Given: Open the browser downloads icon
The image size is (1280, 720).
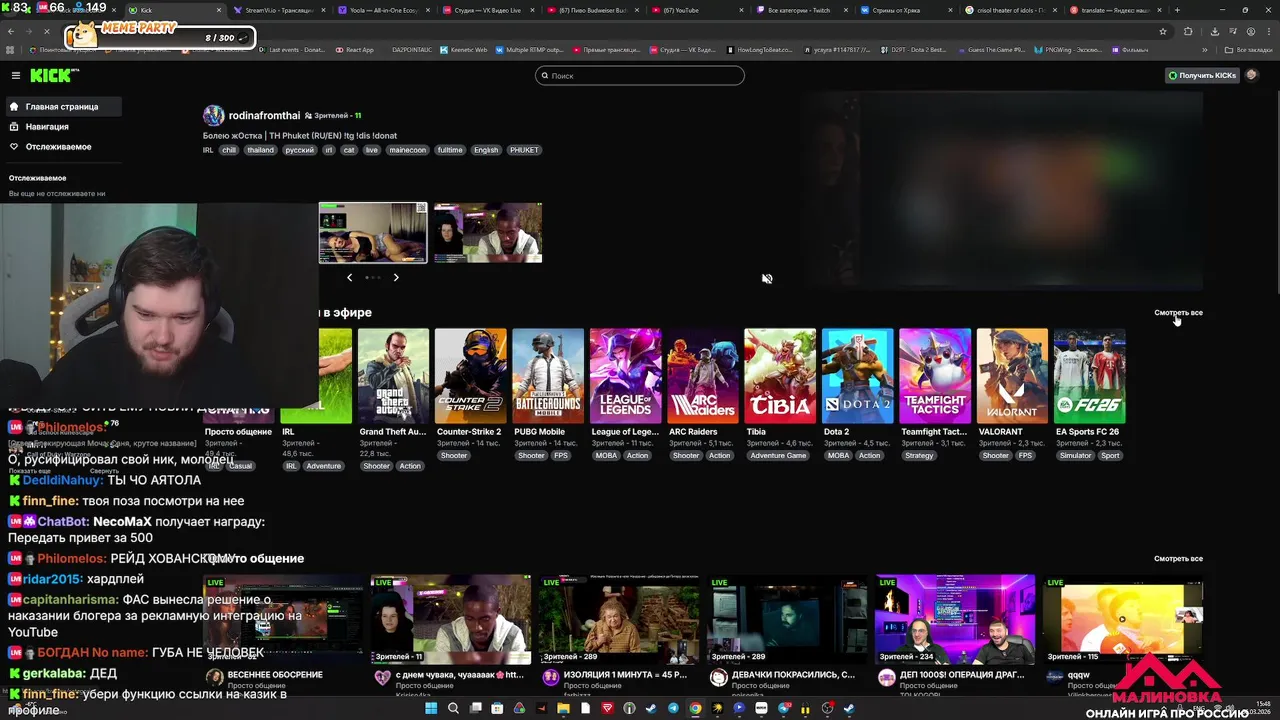Looking at the screenshot, I should (1214, 31).
